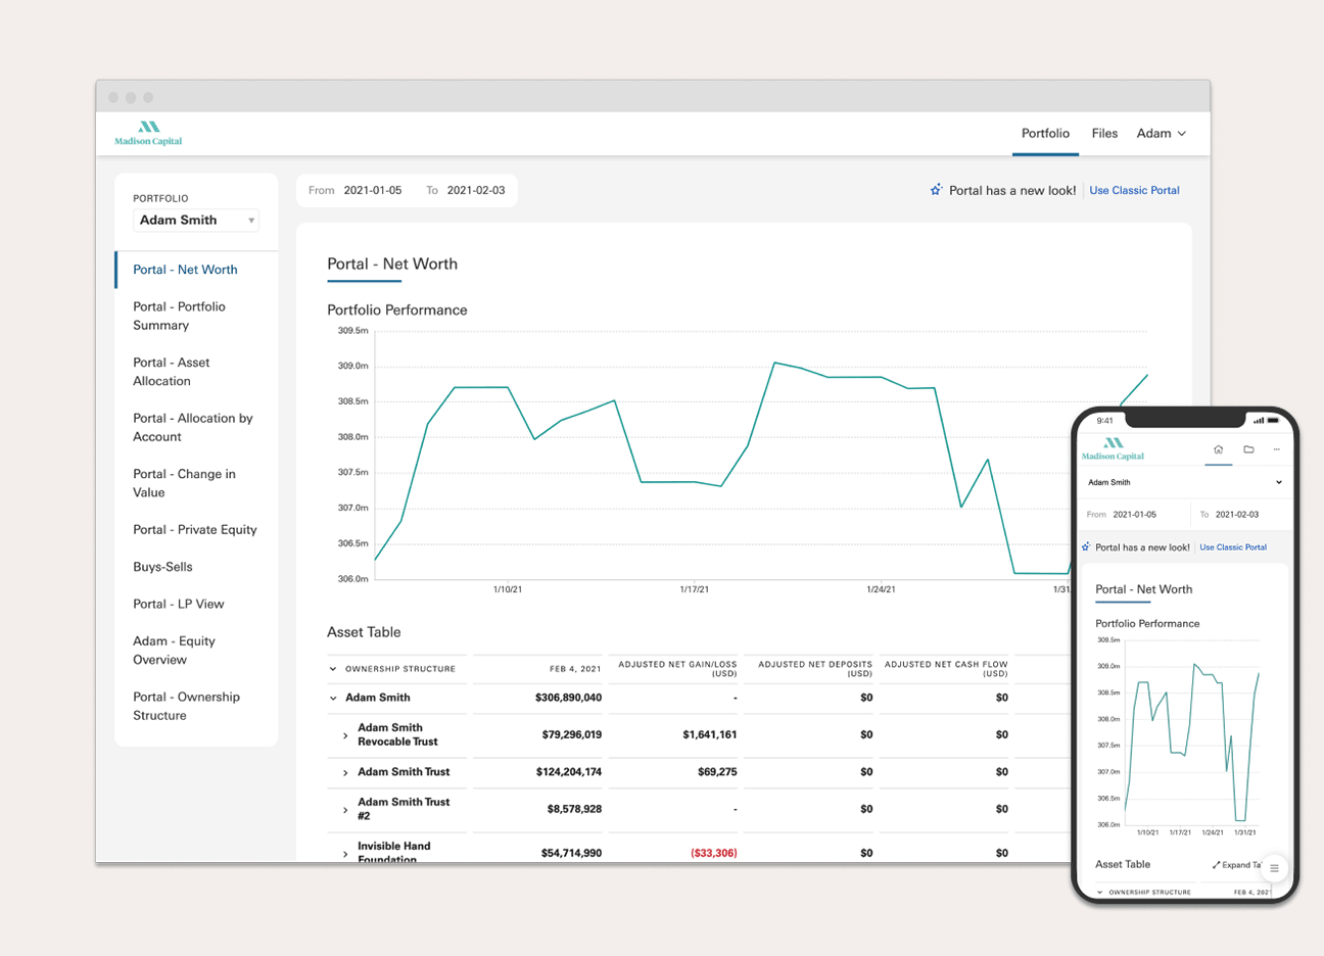This screenshot has height=956, width=1324.
Task: Click the desktop To date field 2021-02-03
Action: coord(475,190)
